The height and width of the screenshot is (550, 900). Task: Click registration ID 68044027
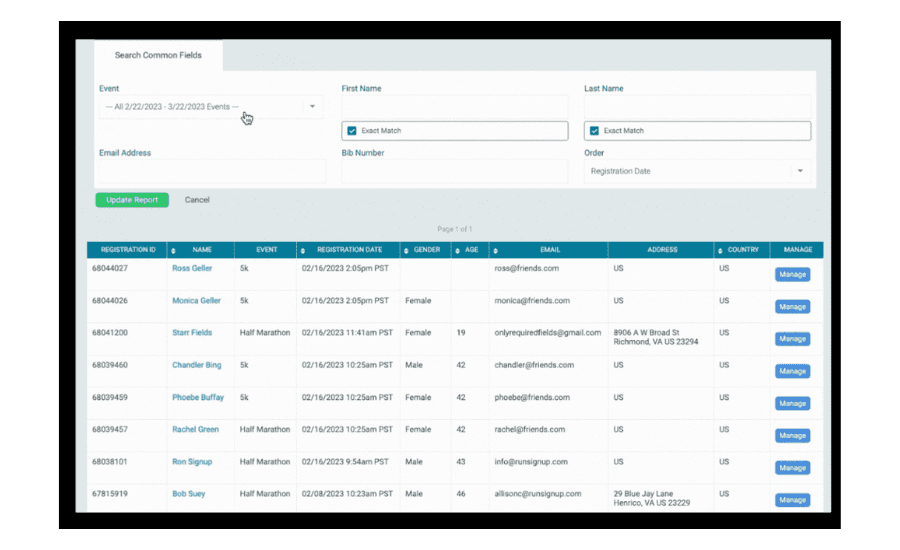tap(110, 268)
